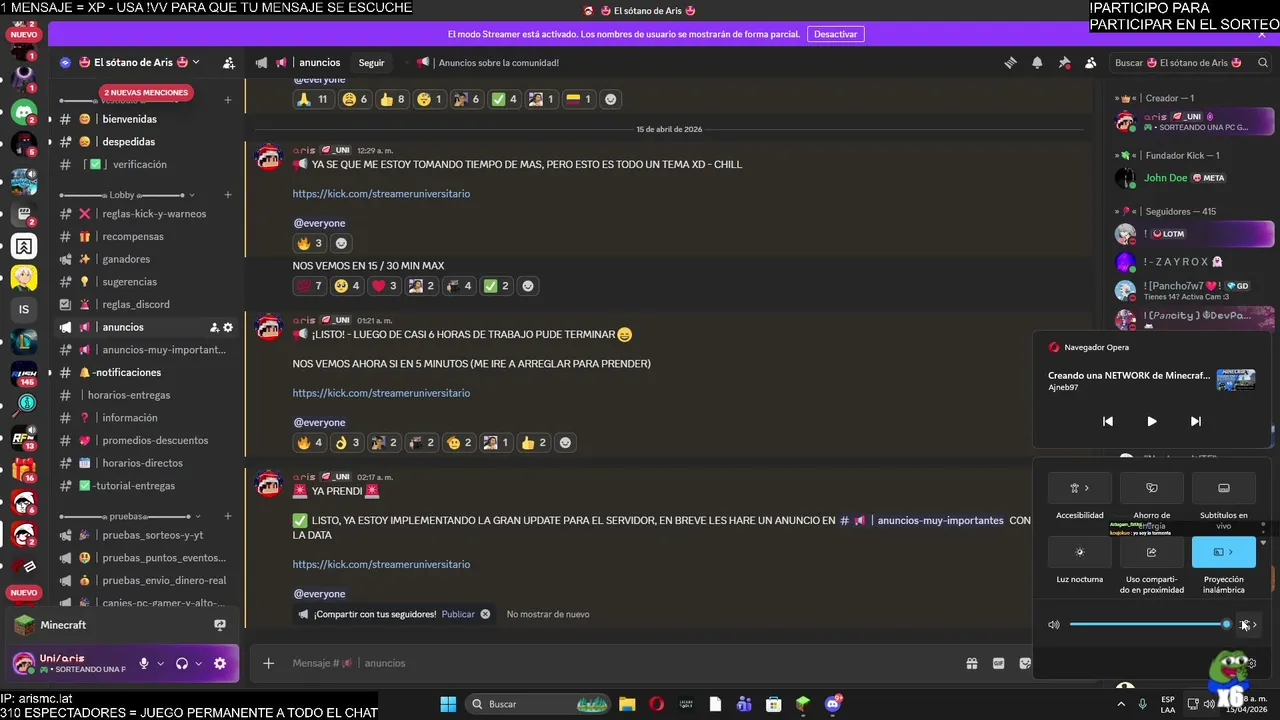Toggle thumbs up reaction with count 8
Image resolution: width=1280 pixels, height=720 pixels.
coord(392,99)
